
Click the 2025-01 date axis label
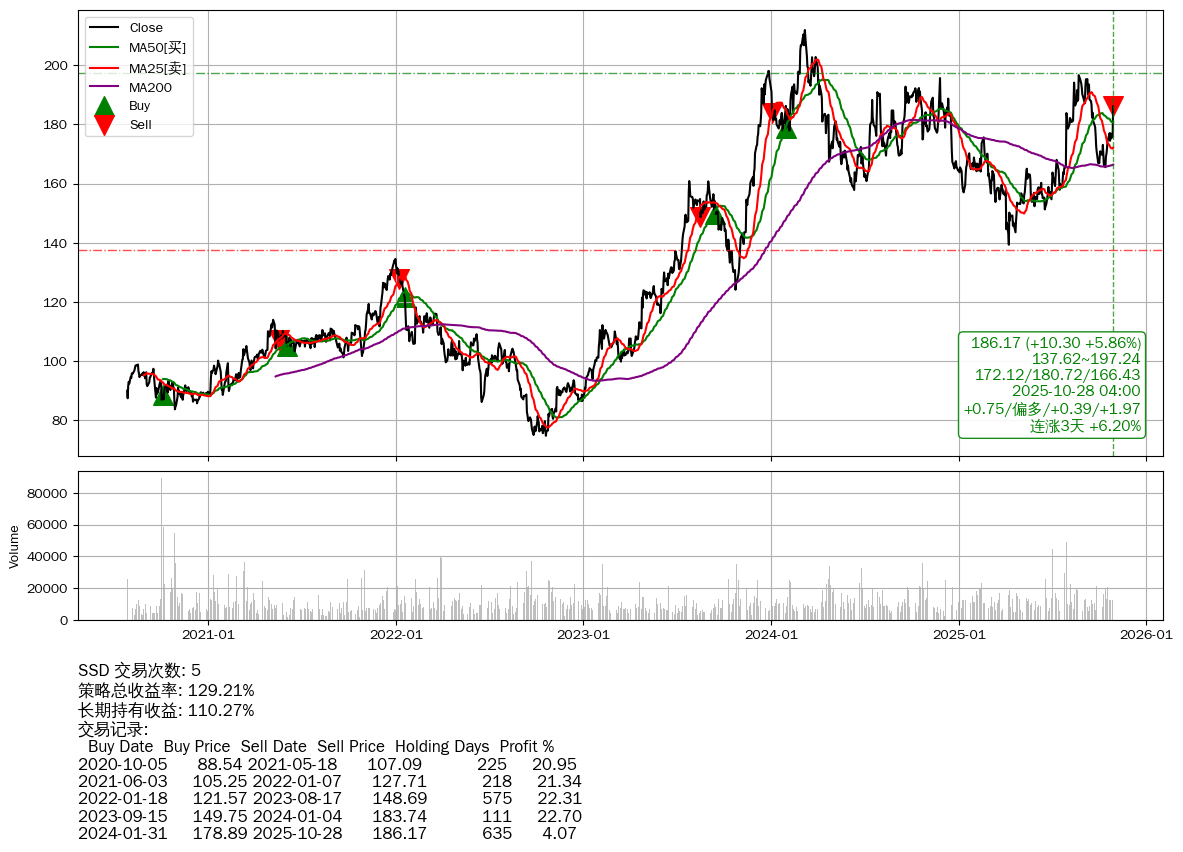tap(958, 634)
